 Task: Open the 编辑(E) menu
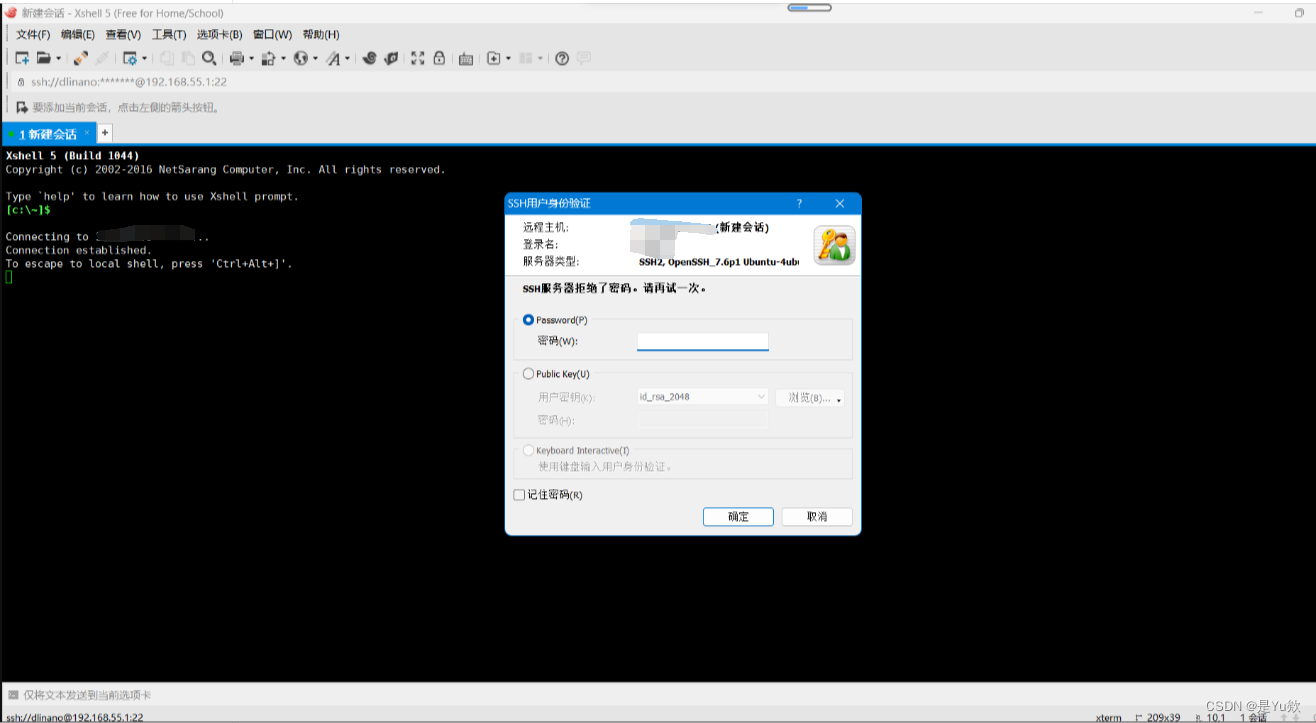coord(78,34)
